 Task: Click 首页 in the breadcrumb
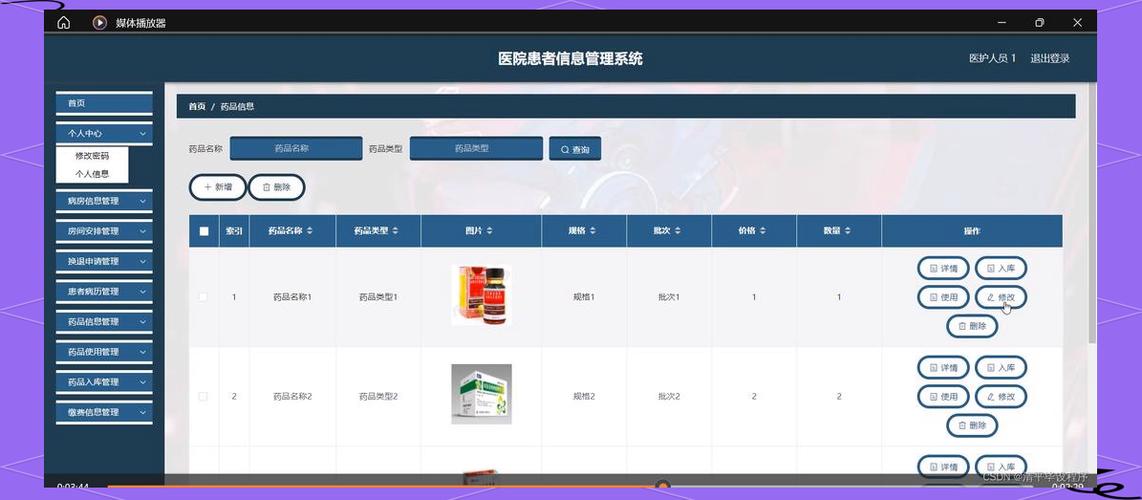[x=197, y=106]
